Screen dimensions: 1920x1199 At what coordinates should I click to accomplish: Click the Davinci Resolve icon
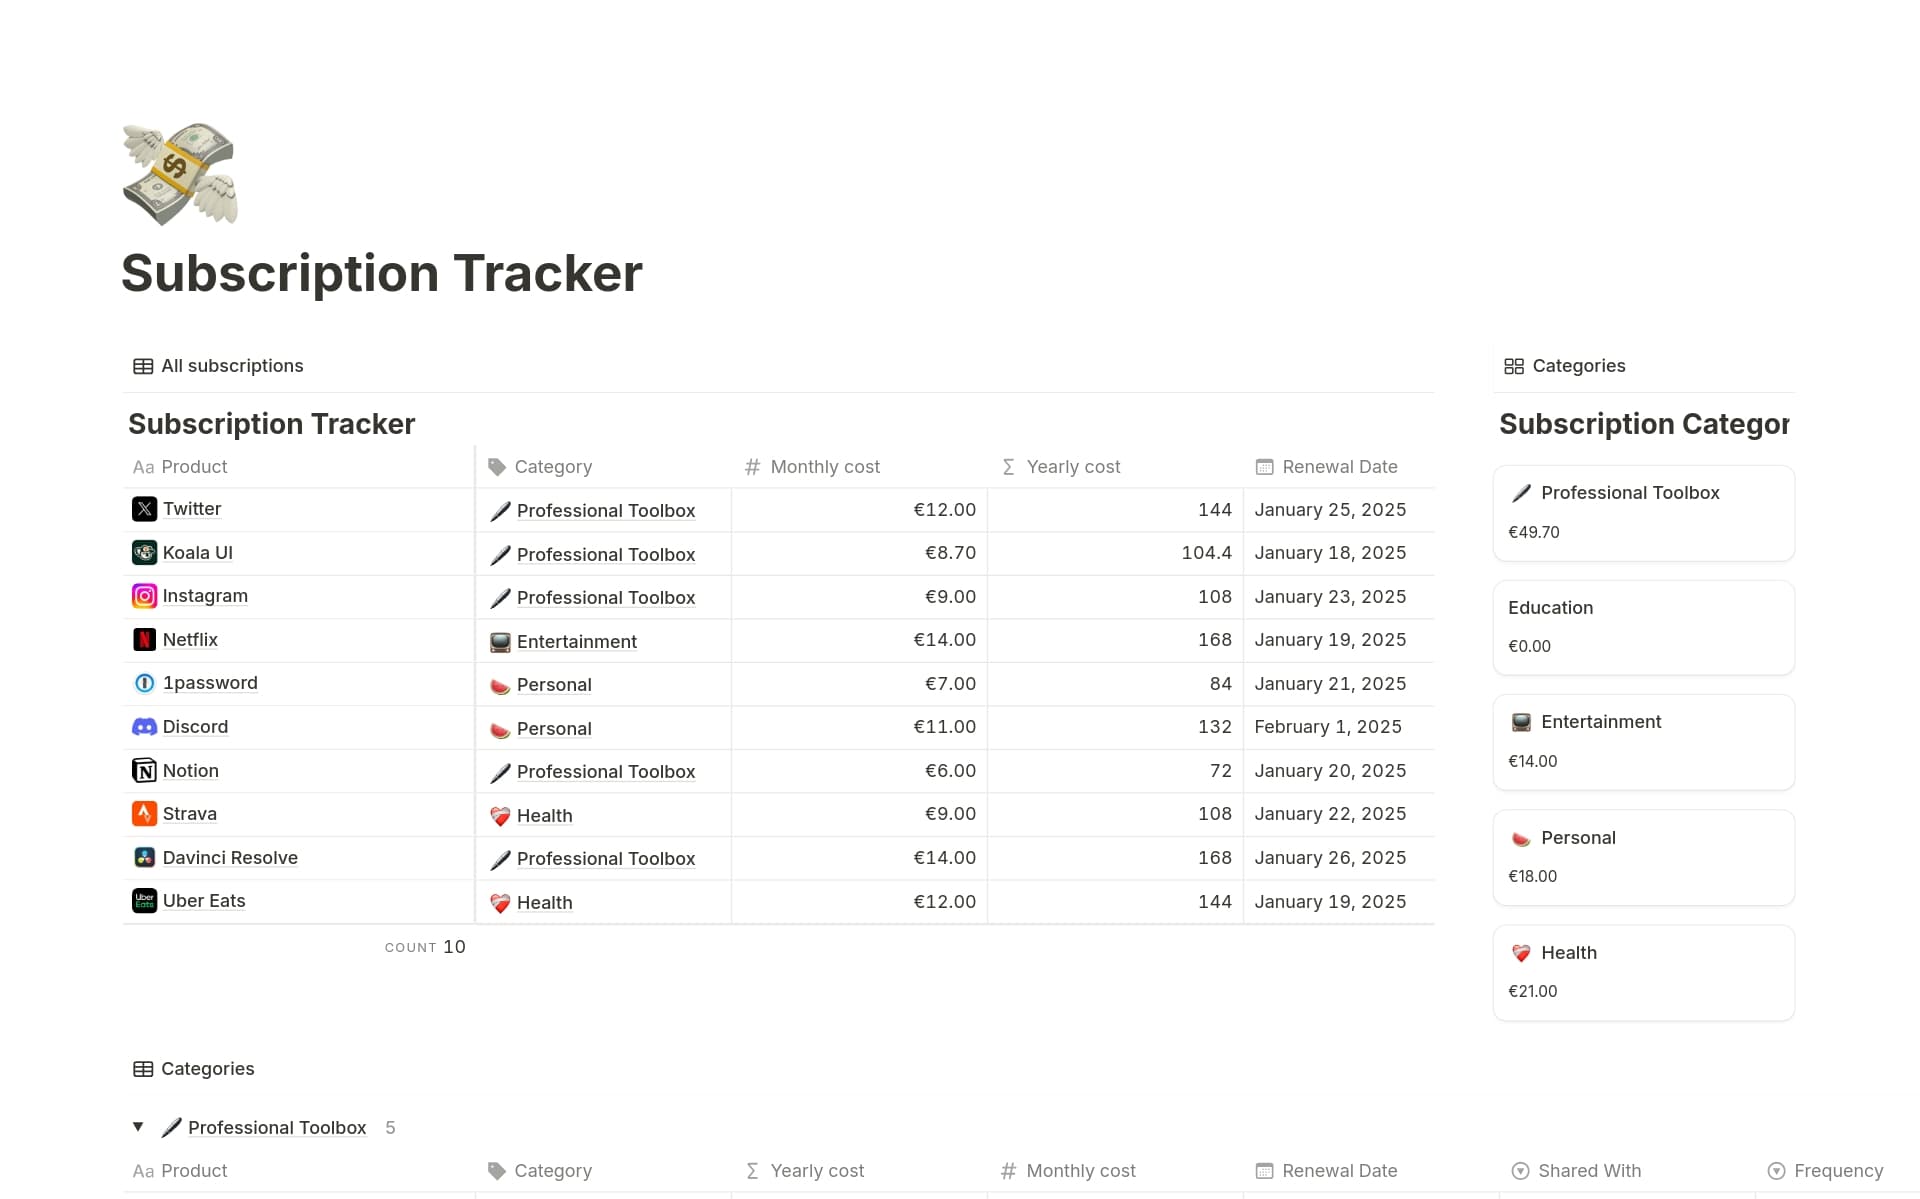(144, 857)
